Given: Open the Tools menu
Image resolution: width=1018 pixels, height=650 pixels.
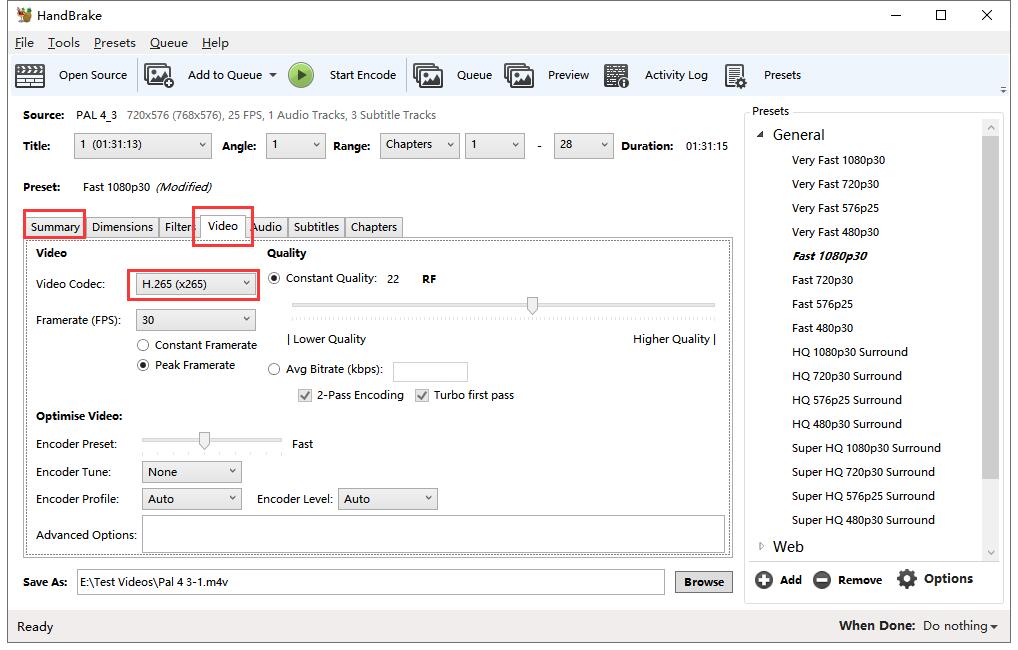Looking at the screenshot, I should (x=64, y=43).
